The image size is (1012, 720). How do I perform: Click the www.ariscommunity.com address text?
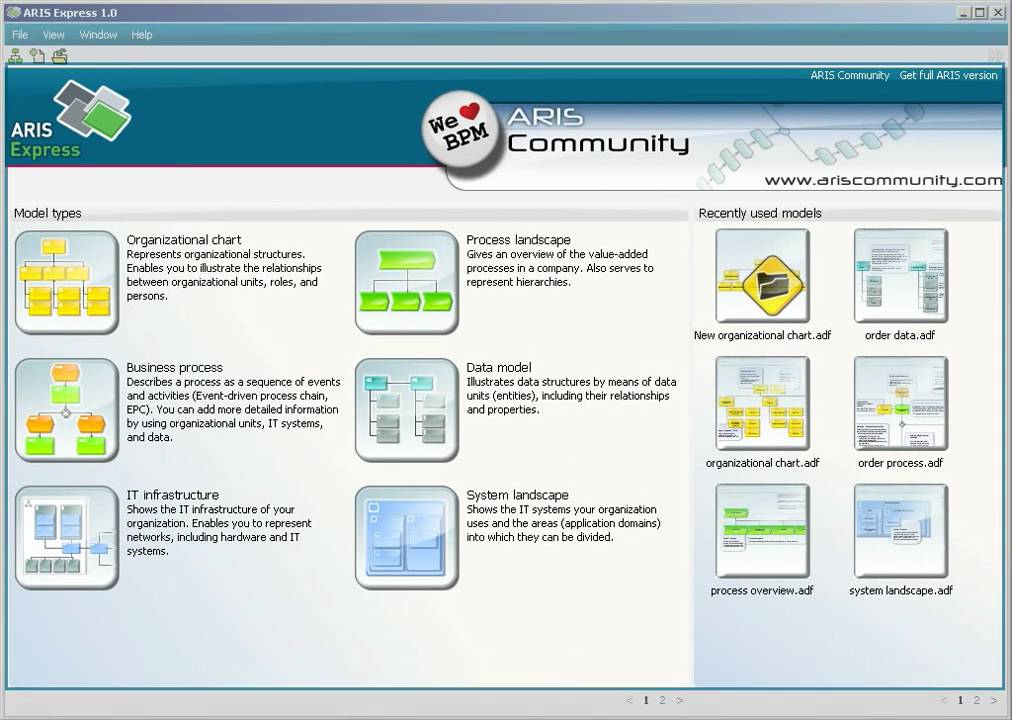pos(884,181)
